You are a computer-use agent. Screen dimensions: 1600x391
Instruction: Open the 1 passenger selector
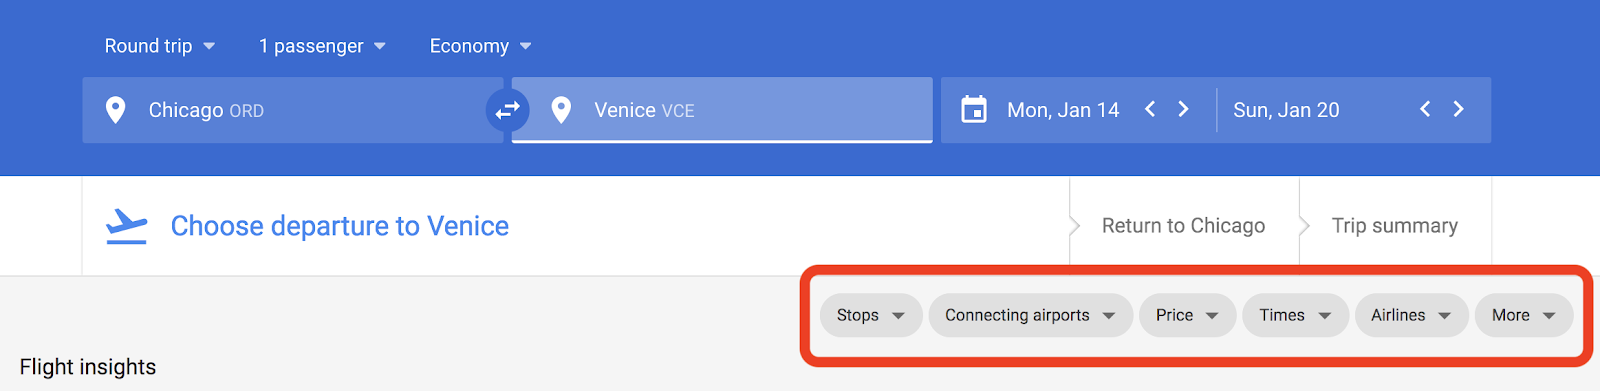click(x=322, y=46)
